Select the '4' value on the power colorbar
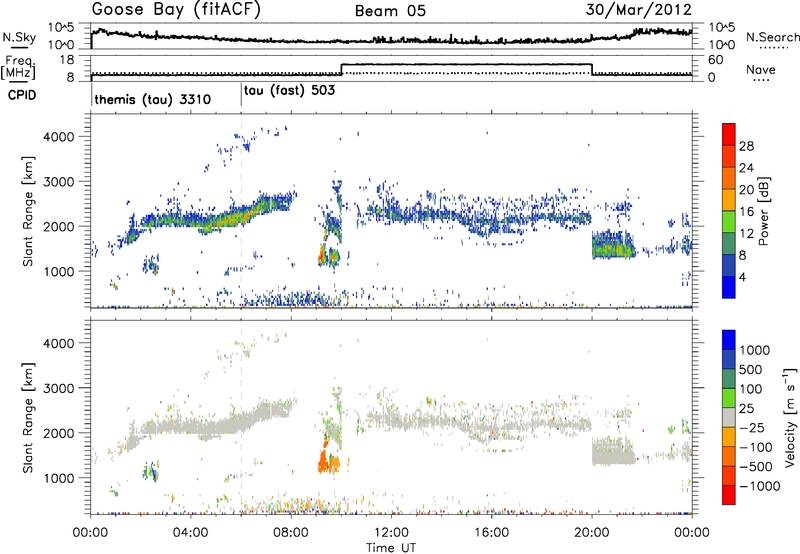The image size is (800, 554). [x=742, y=277]
